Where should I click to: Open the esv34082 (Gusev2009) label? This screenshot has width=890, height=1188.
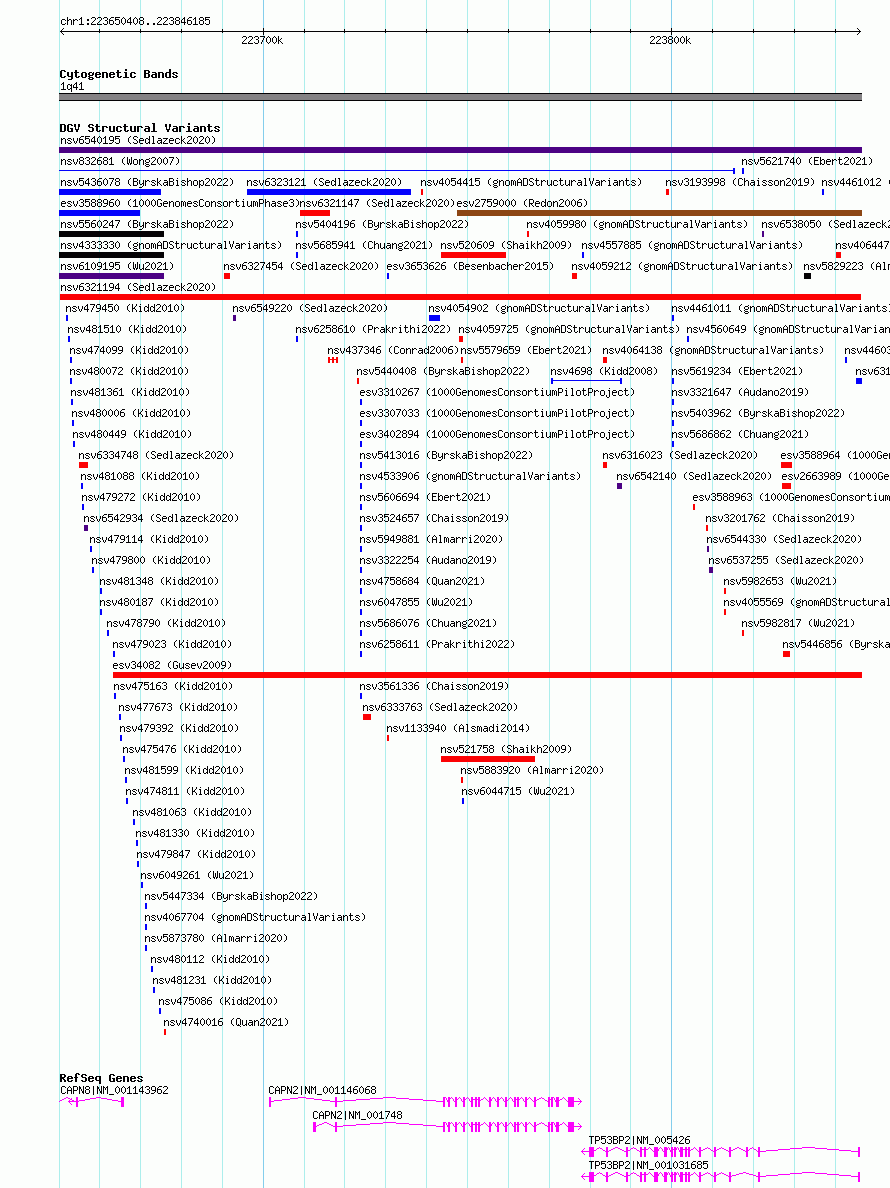172,666
